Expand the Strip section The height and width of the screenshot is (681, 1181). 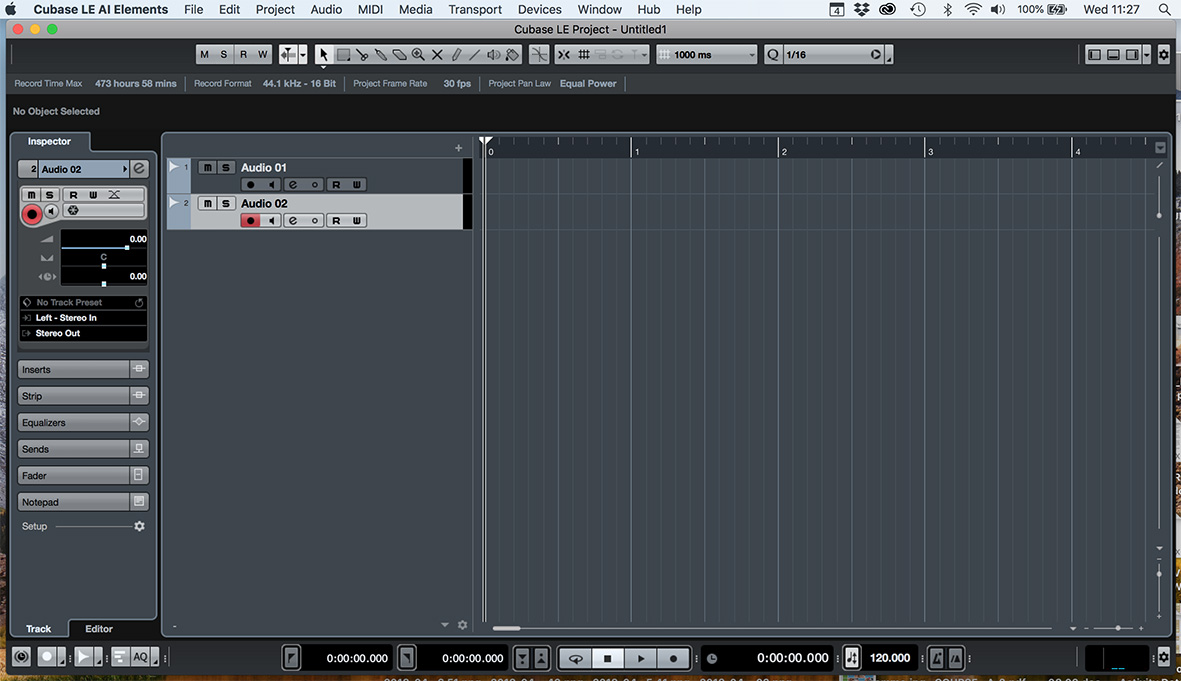pyautogui.click(x=74, y=395)
